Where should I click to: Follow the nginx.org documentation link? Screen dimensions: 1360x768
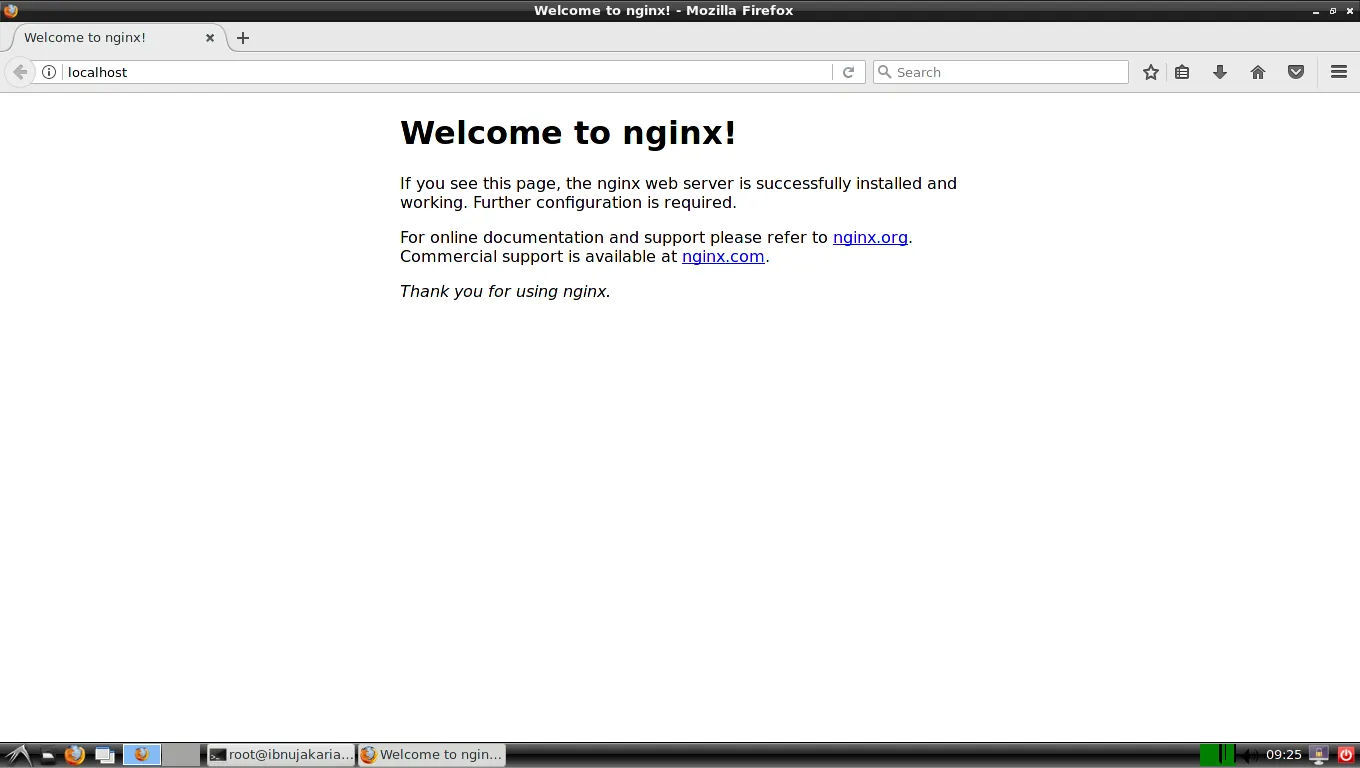(x=870, y=238)
